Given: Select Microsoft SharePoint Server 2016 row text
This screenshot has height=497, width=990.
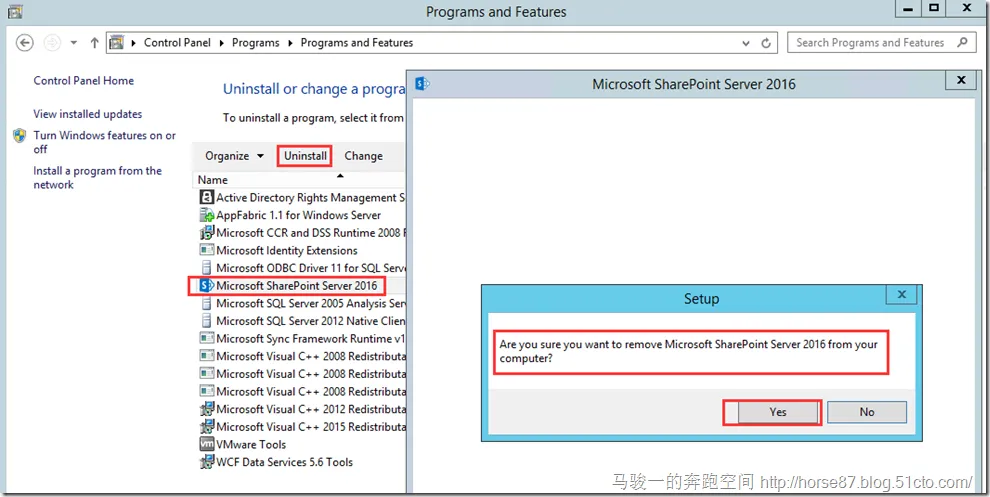Looking at the screenshot, I should point(297,286).
